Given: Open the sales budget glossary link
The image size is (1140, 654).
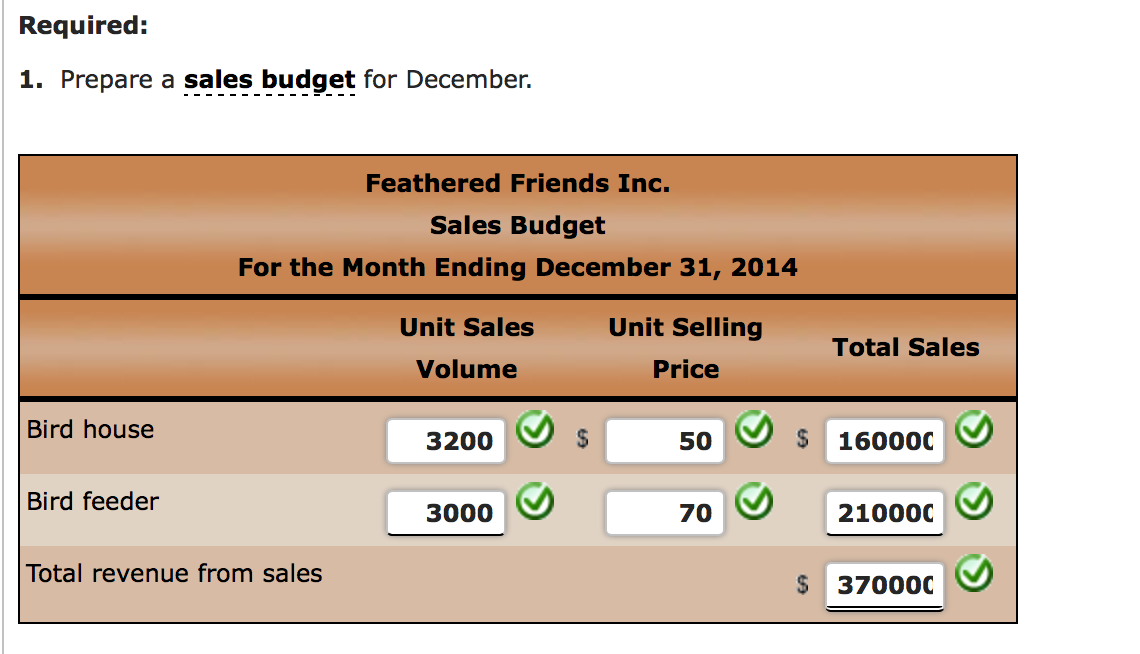Looking at the screenshot, I should 270,79.
